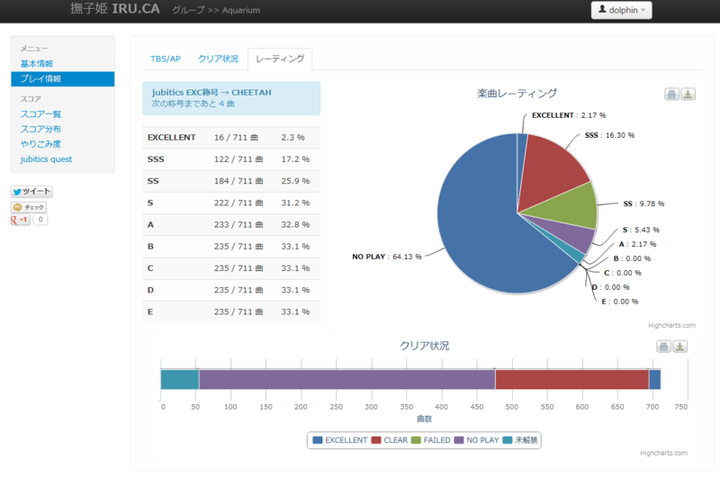Click the 'NO PLAY : 64.13 %' pie label

(x=387, y=257)
